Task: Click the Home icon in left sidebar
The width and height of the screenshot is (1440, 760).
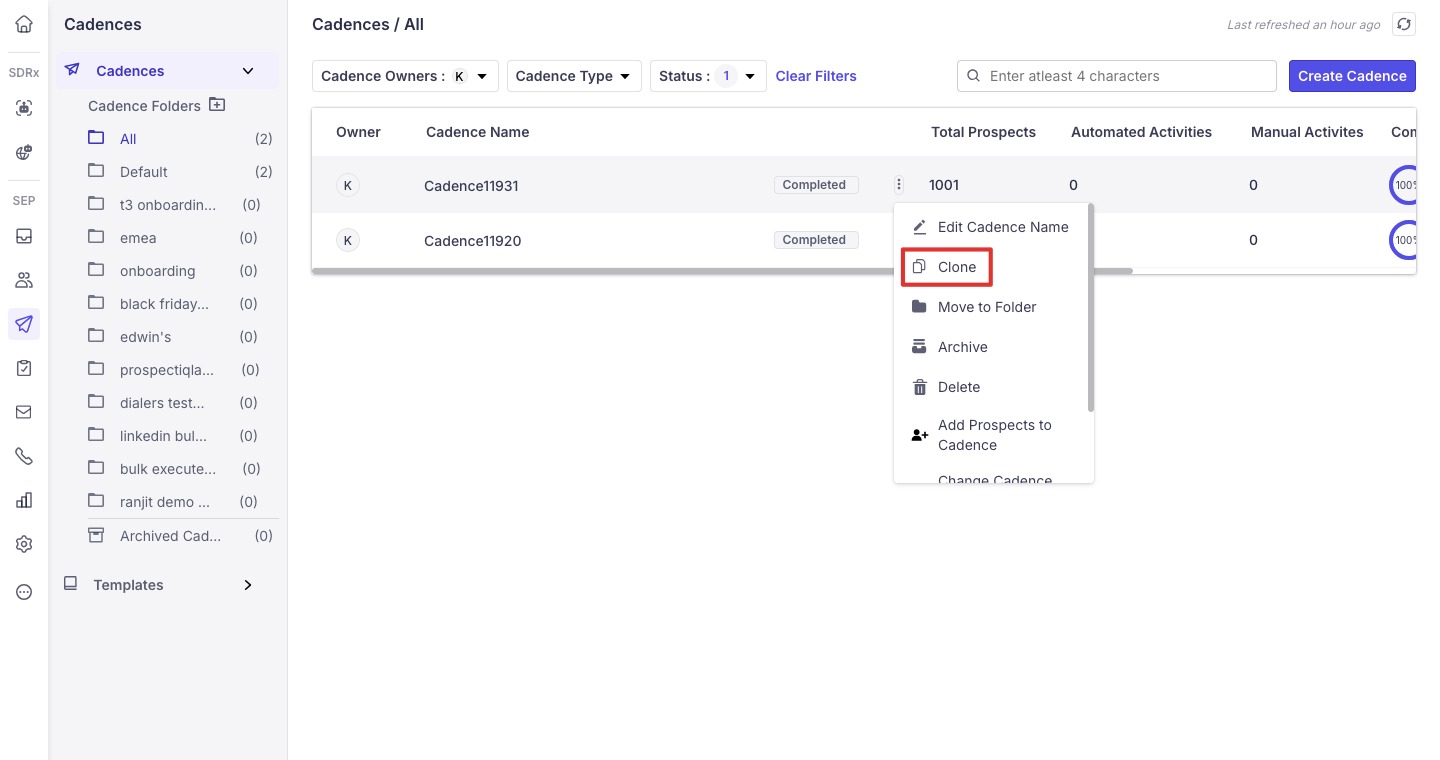Action: click(24, 24)
